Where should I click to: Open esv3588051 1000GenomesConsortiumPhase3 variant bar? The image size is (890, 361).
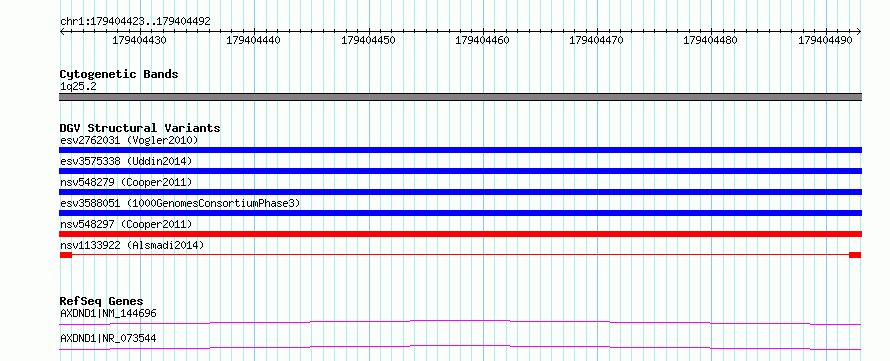coord(460,213)
